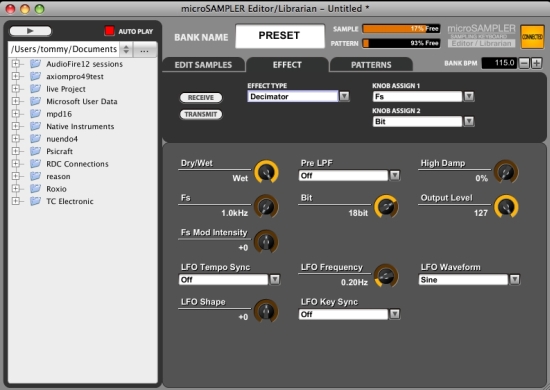Screen dimensions: 550x390
Task: Expand the nuendo4 folder node
Action: (15, 139)
